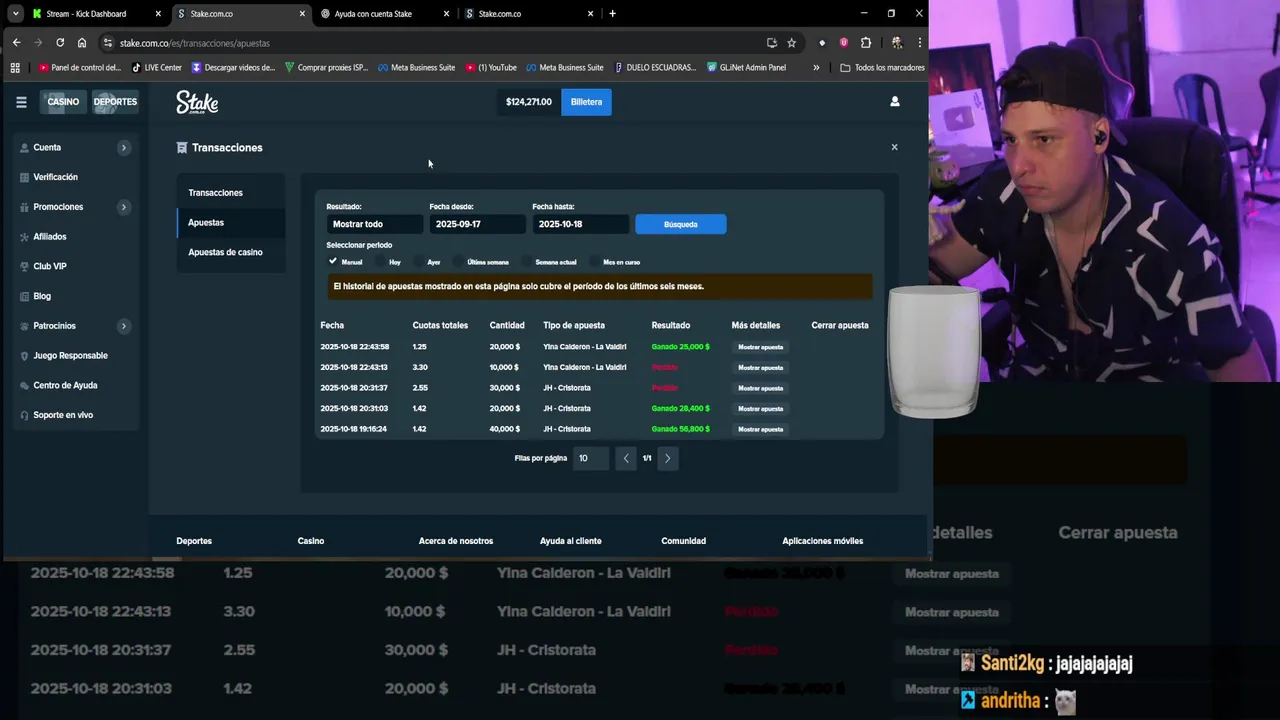Go to previous results page arrow

(x=626, y=458)
